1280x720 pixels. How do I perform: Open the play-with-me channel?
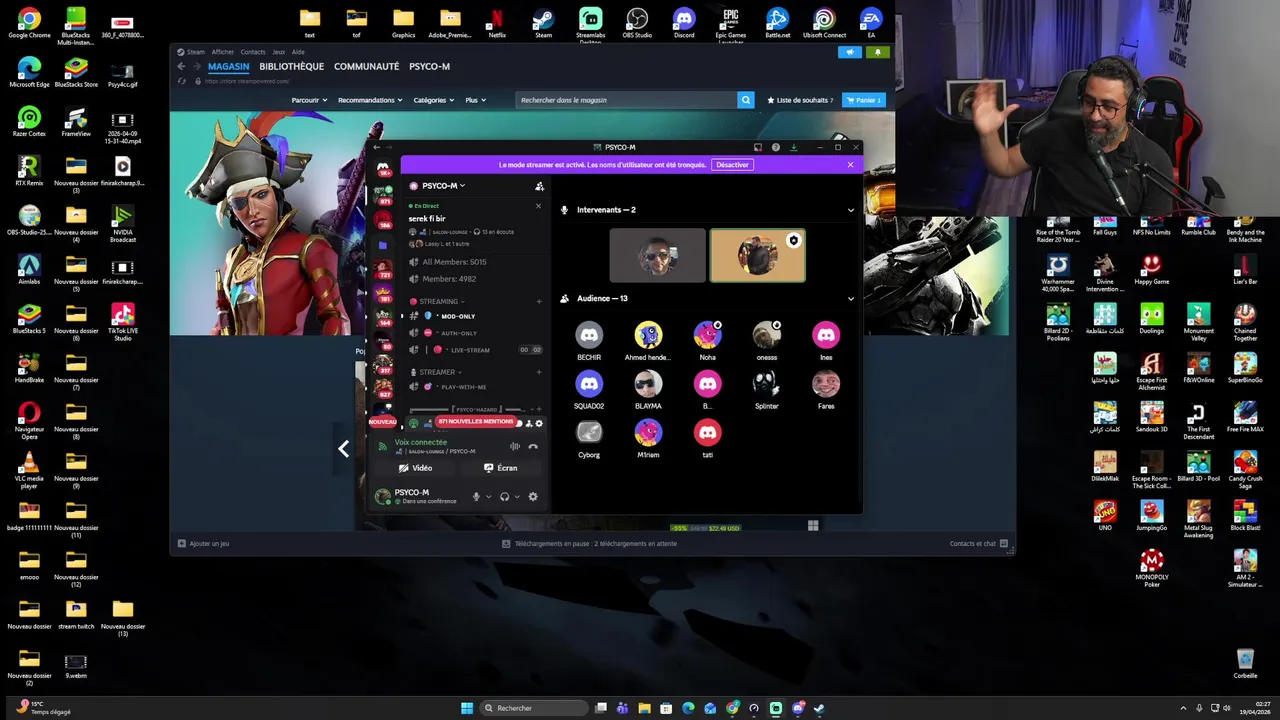click(x=476, y=387)
